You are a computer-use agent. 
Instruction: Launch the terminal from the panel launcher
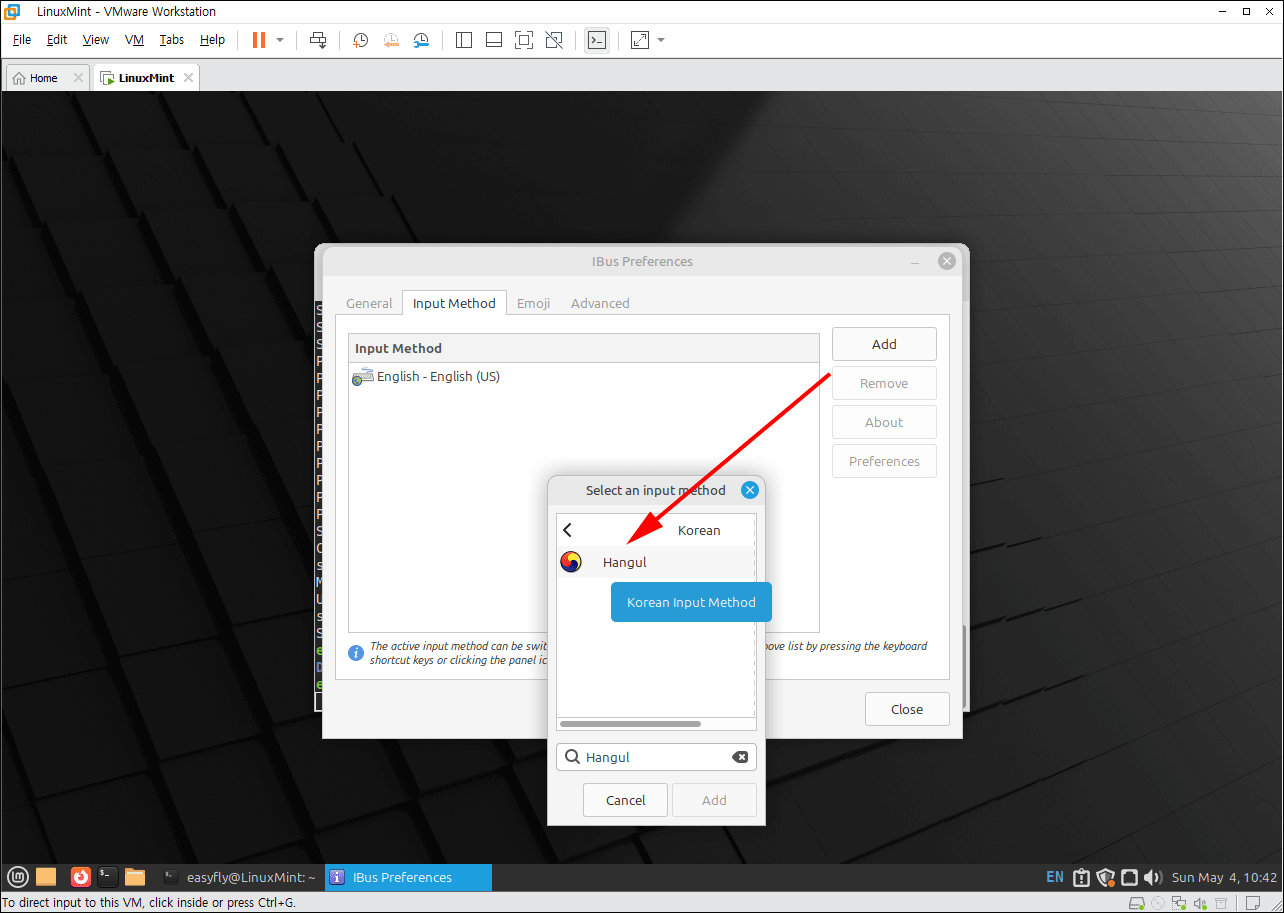tap(108, 877)
